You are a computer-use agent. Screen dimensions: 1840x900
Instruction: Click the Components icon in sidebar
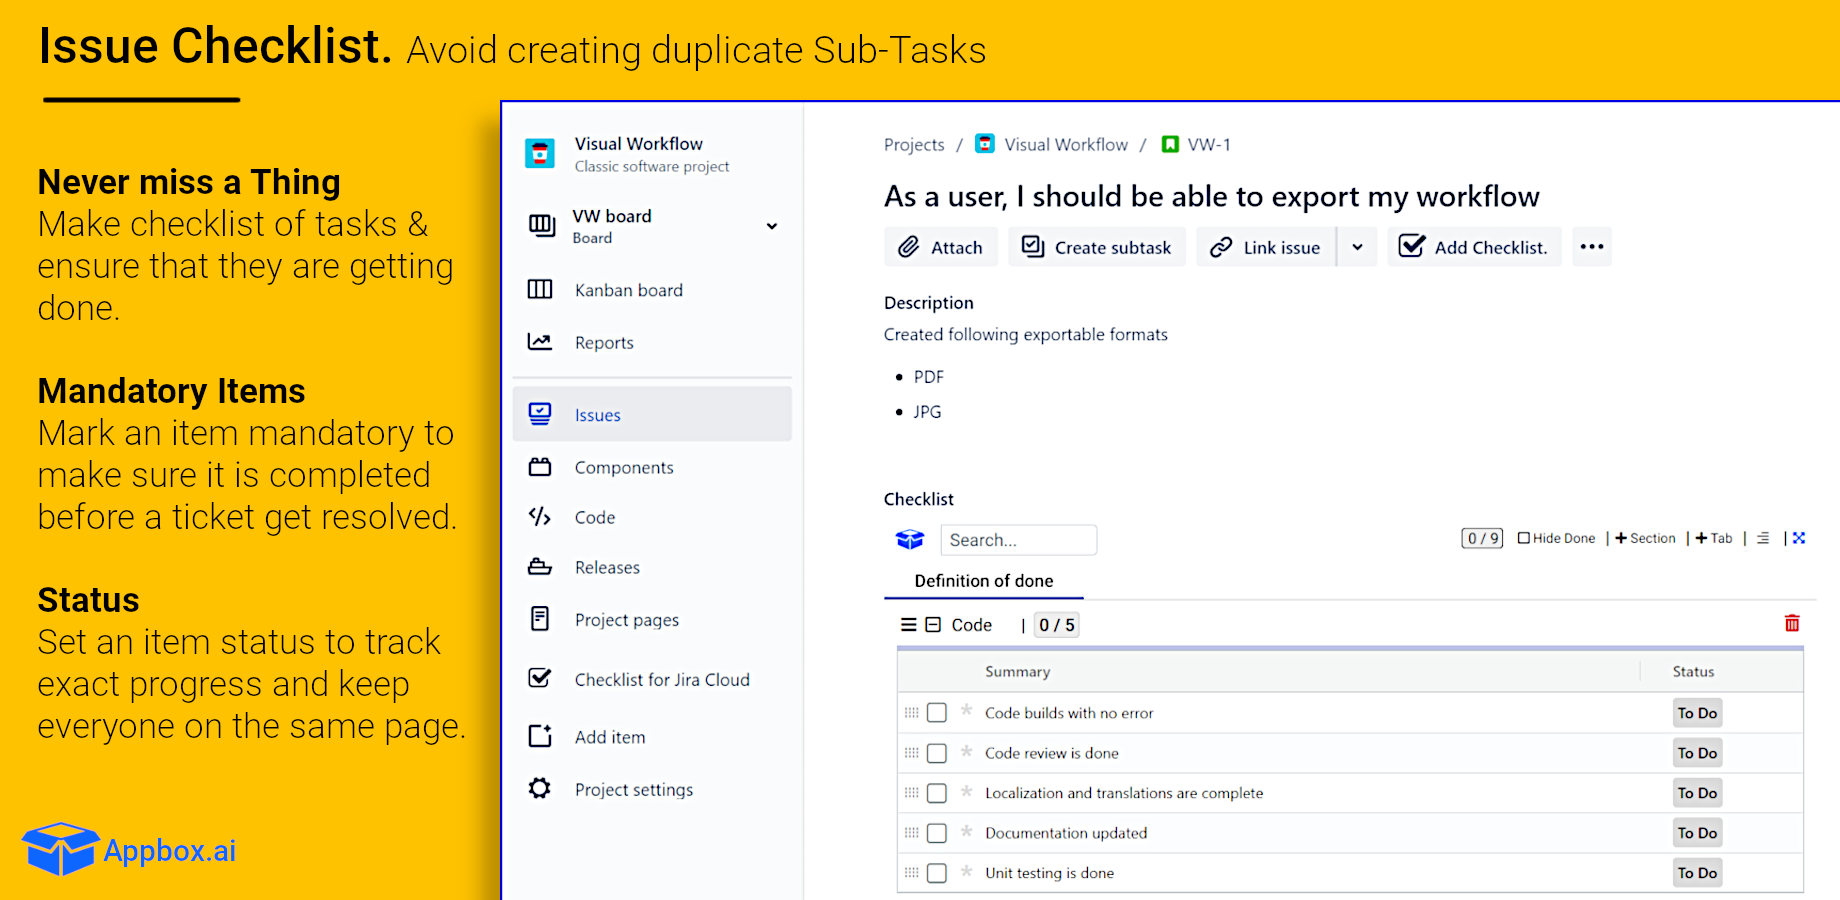[540, 467]
